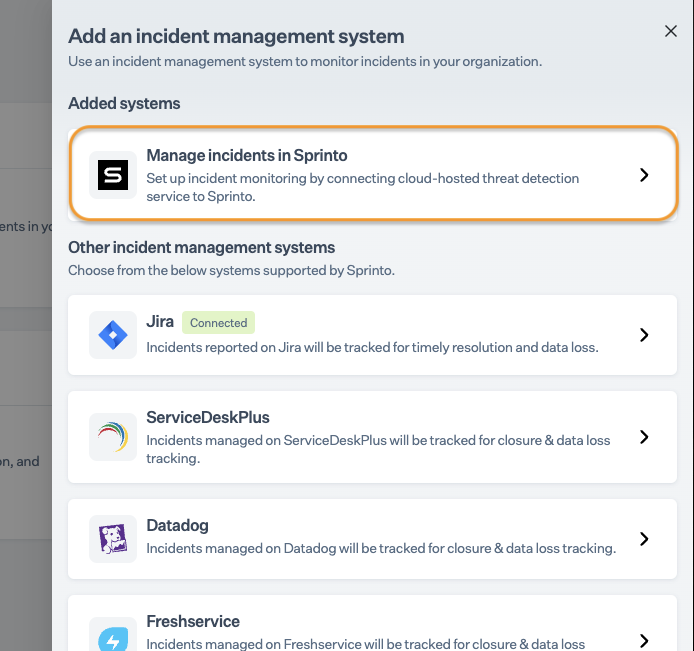Click Freshservice closure description text

[366, 644]
